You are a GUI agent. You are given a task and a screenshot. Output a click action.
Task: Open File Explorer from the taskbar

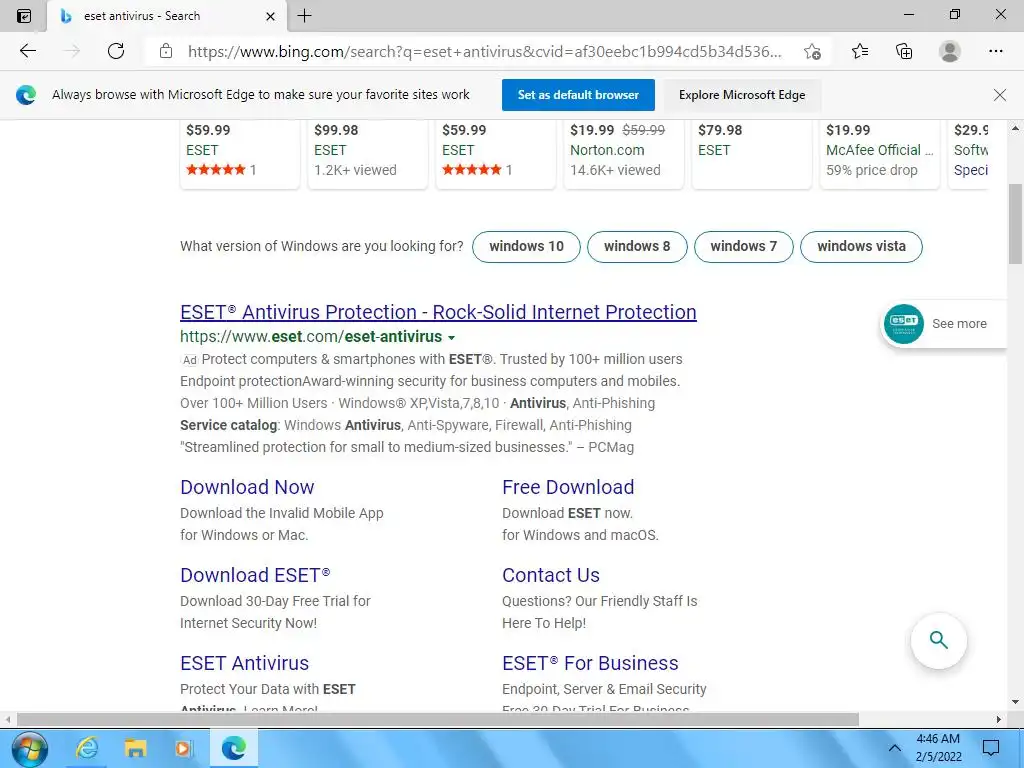135,748
